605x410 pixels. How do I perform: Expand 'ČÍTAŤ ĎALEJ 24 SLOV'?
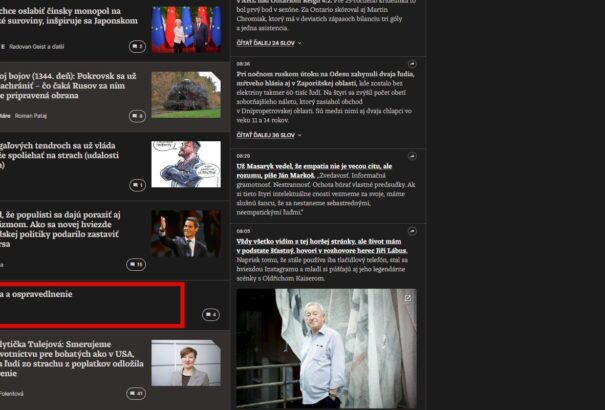pos(269,43)
